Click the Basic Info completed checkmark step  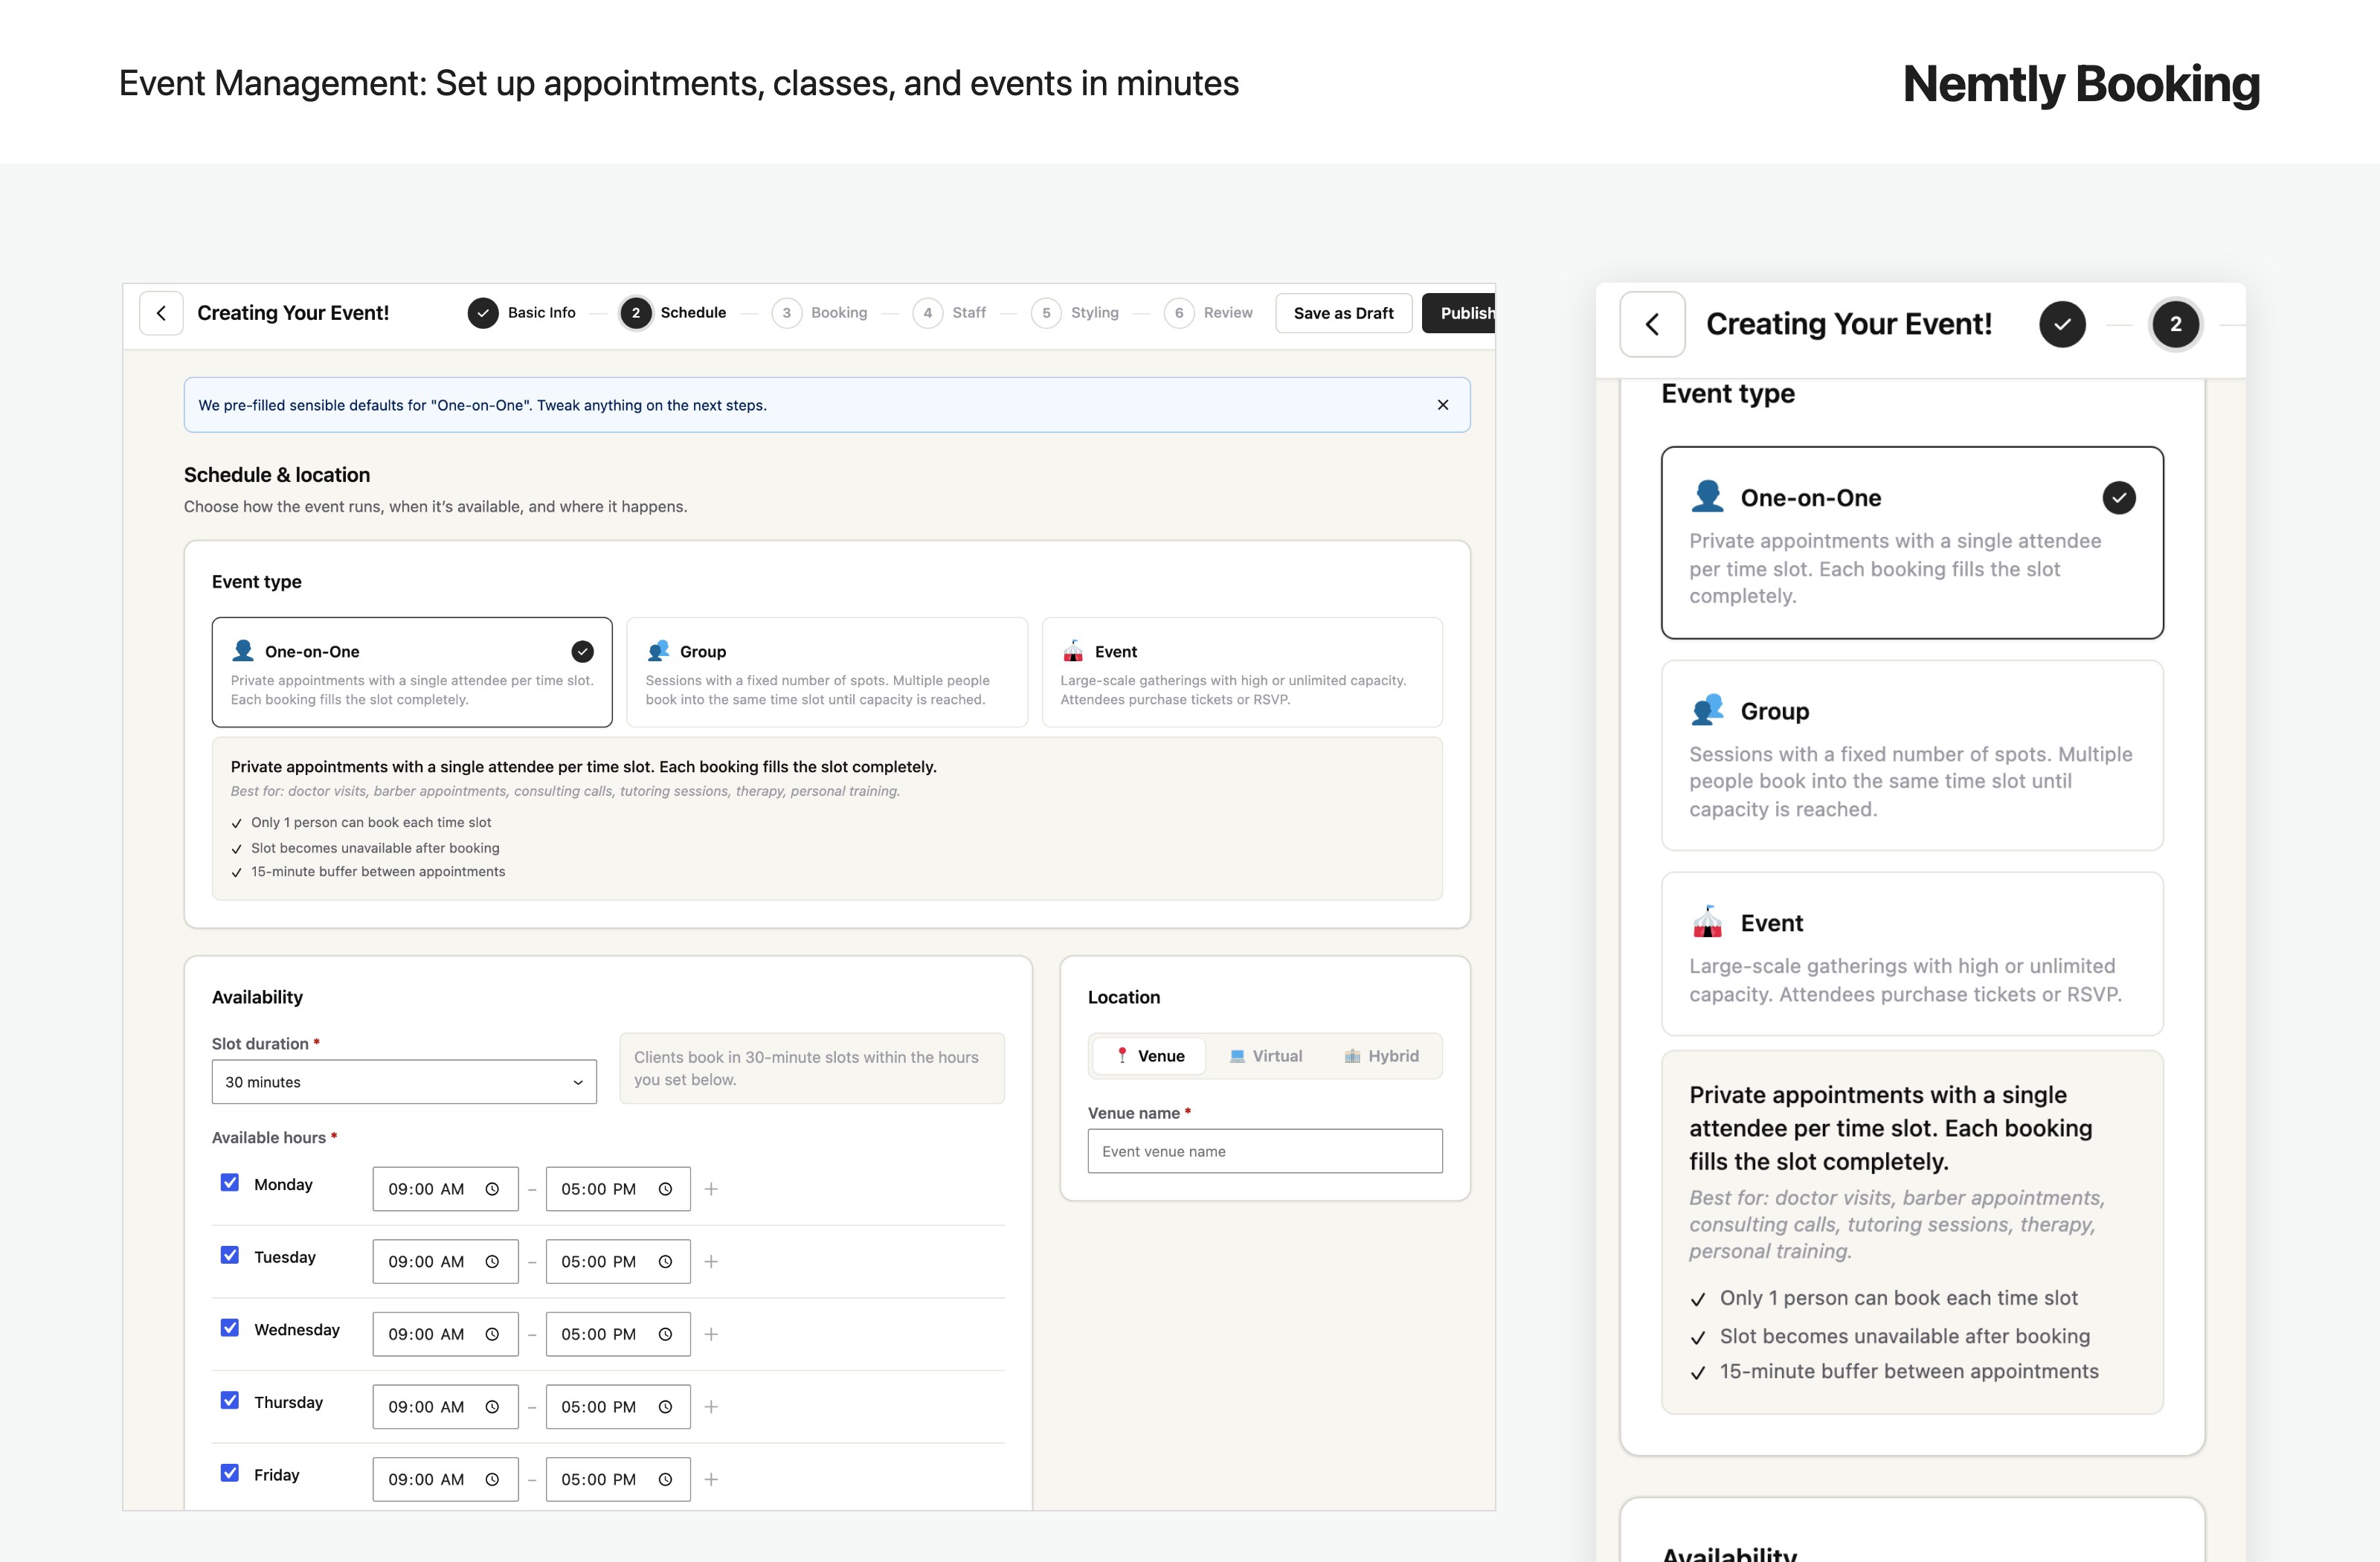[x=483, y=313]
